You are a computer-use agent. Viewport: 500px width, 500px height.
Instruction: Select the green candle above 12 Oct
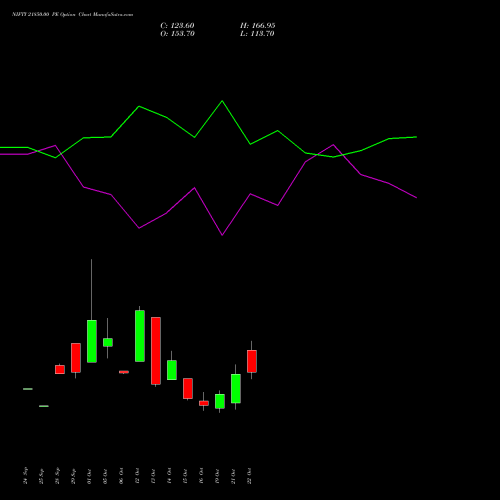pyautogui.click(x=140, y=336)
